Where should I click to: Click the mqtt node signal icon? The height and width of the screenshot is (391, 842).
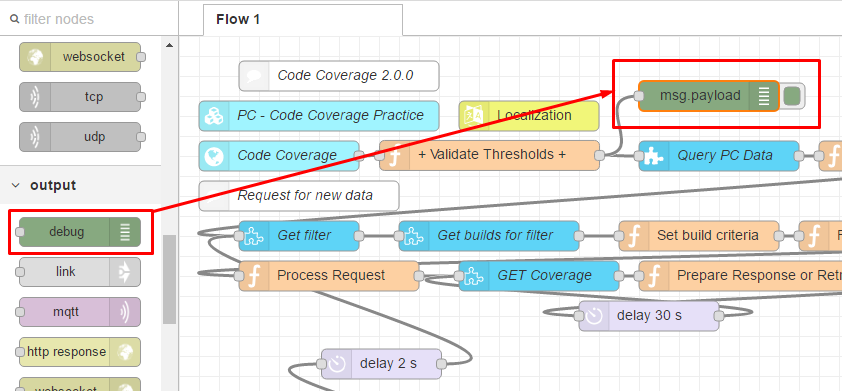pos(125,312)
